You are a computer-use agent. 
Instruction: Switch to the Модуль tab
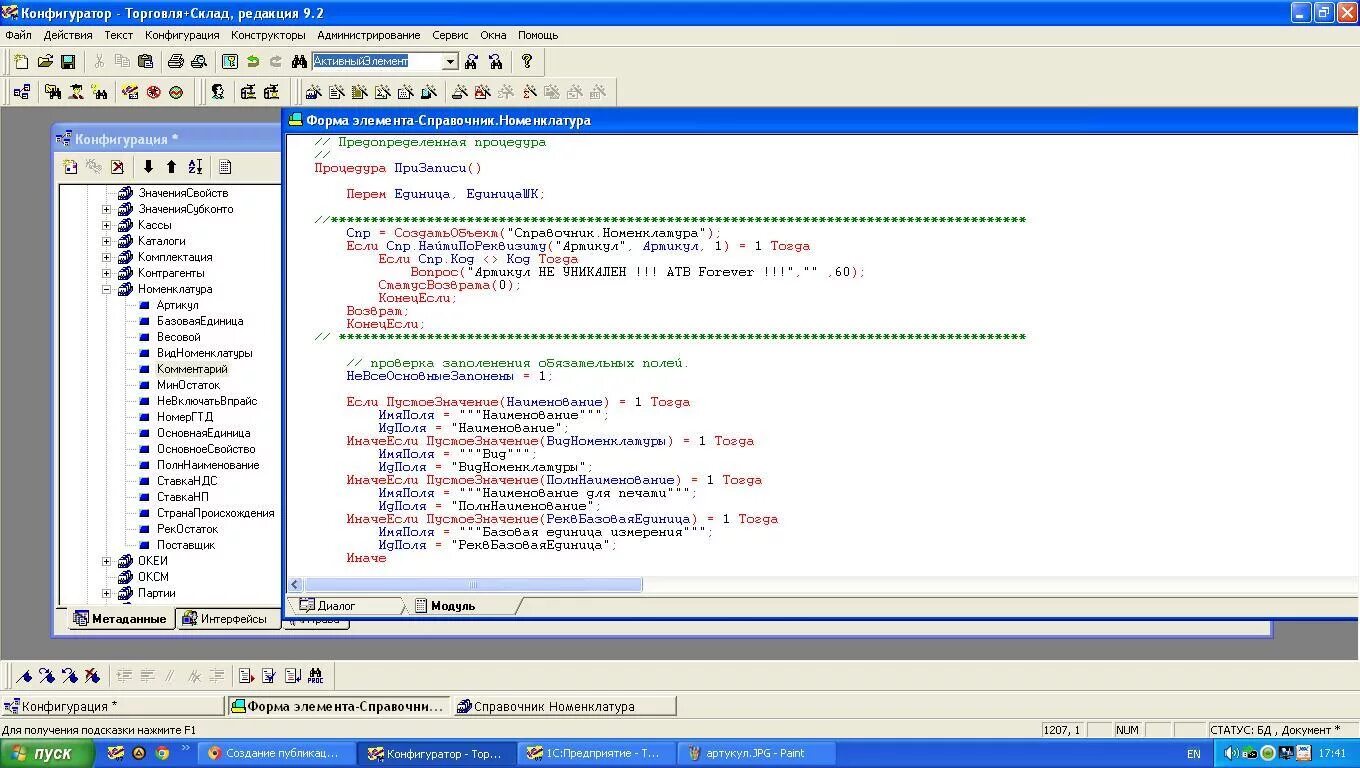tap(462, 606)
